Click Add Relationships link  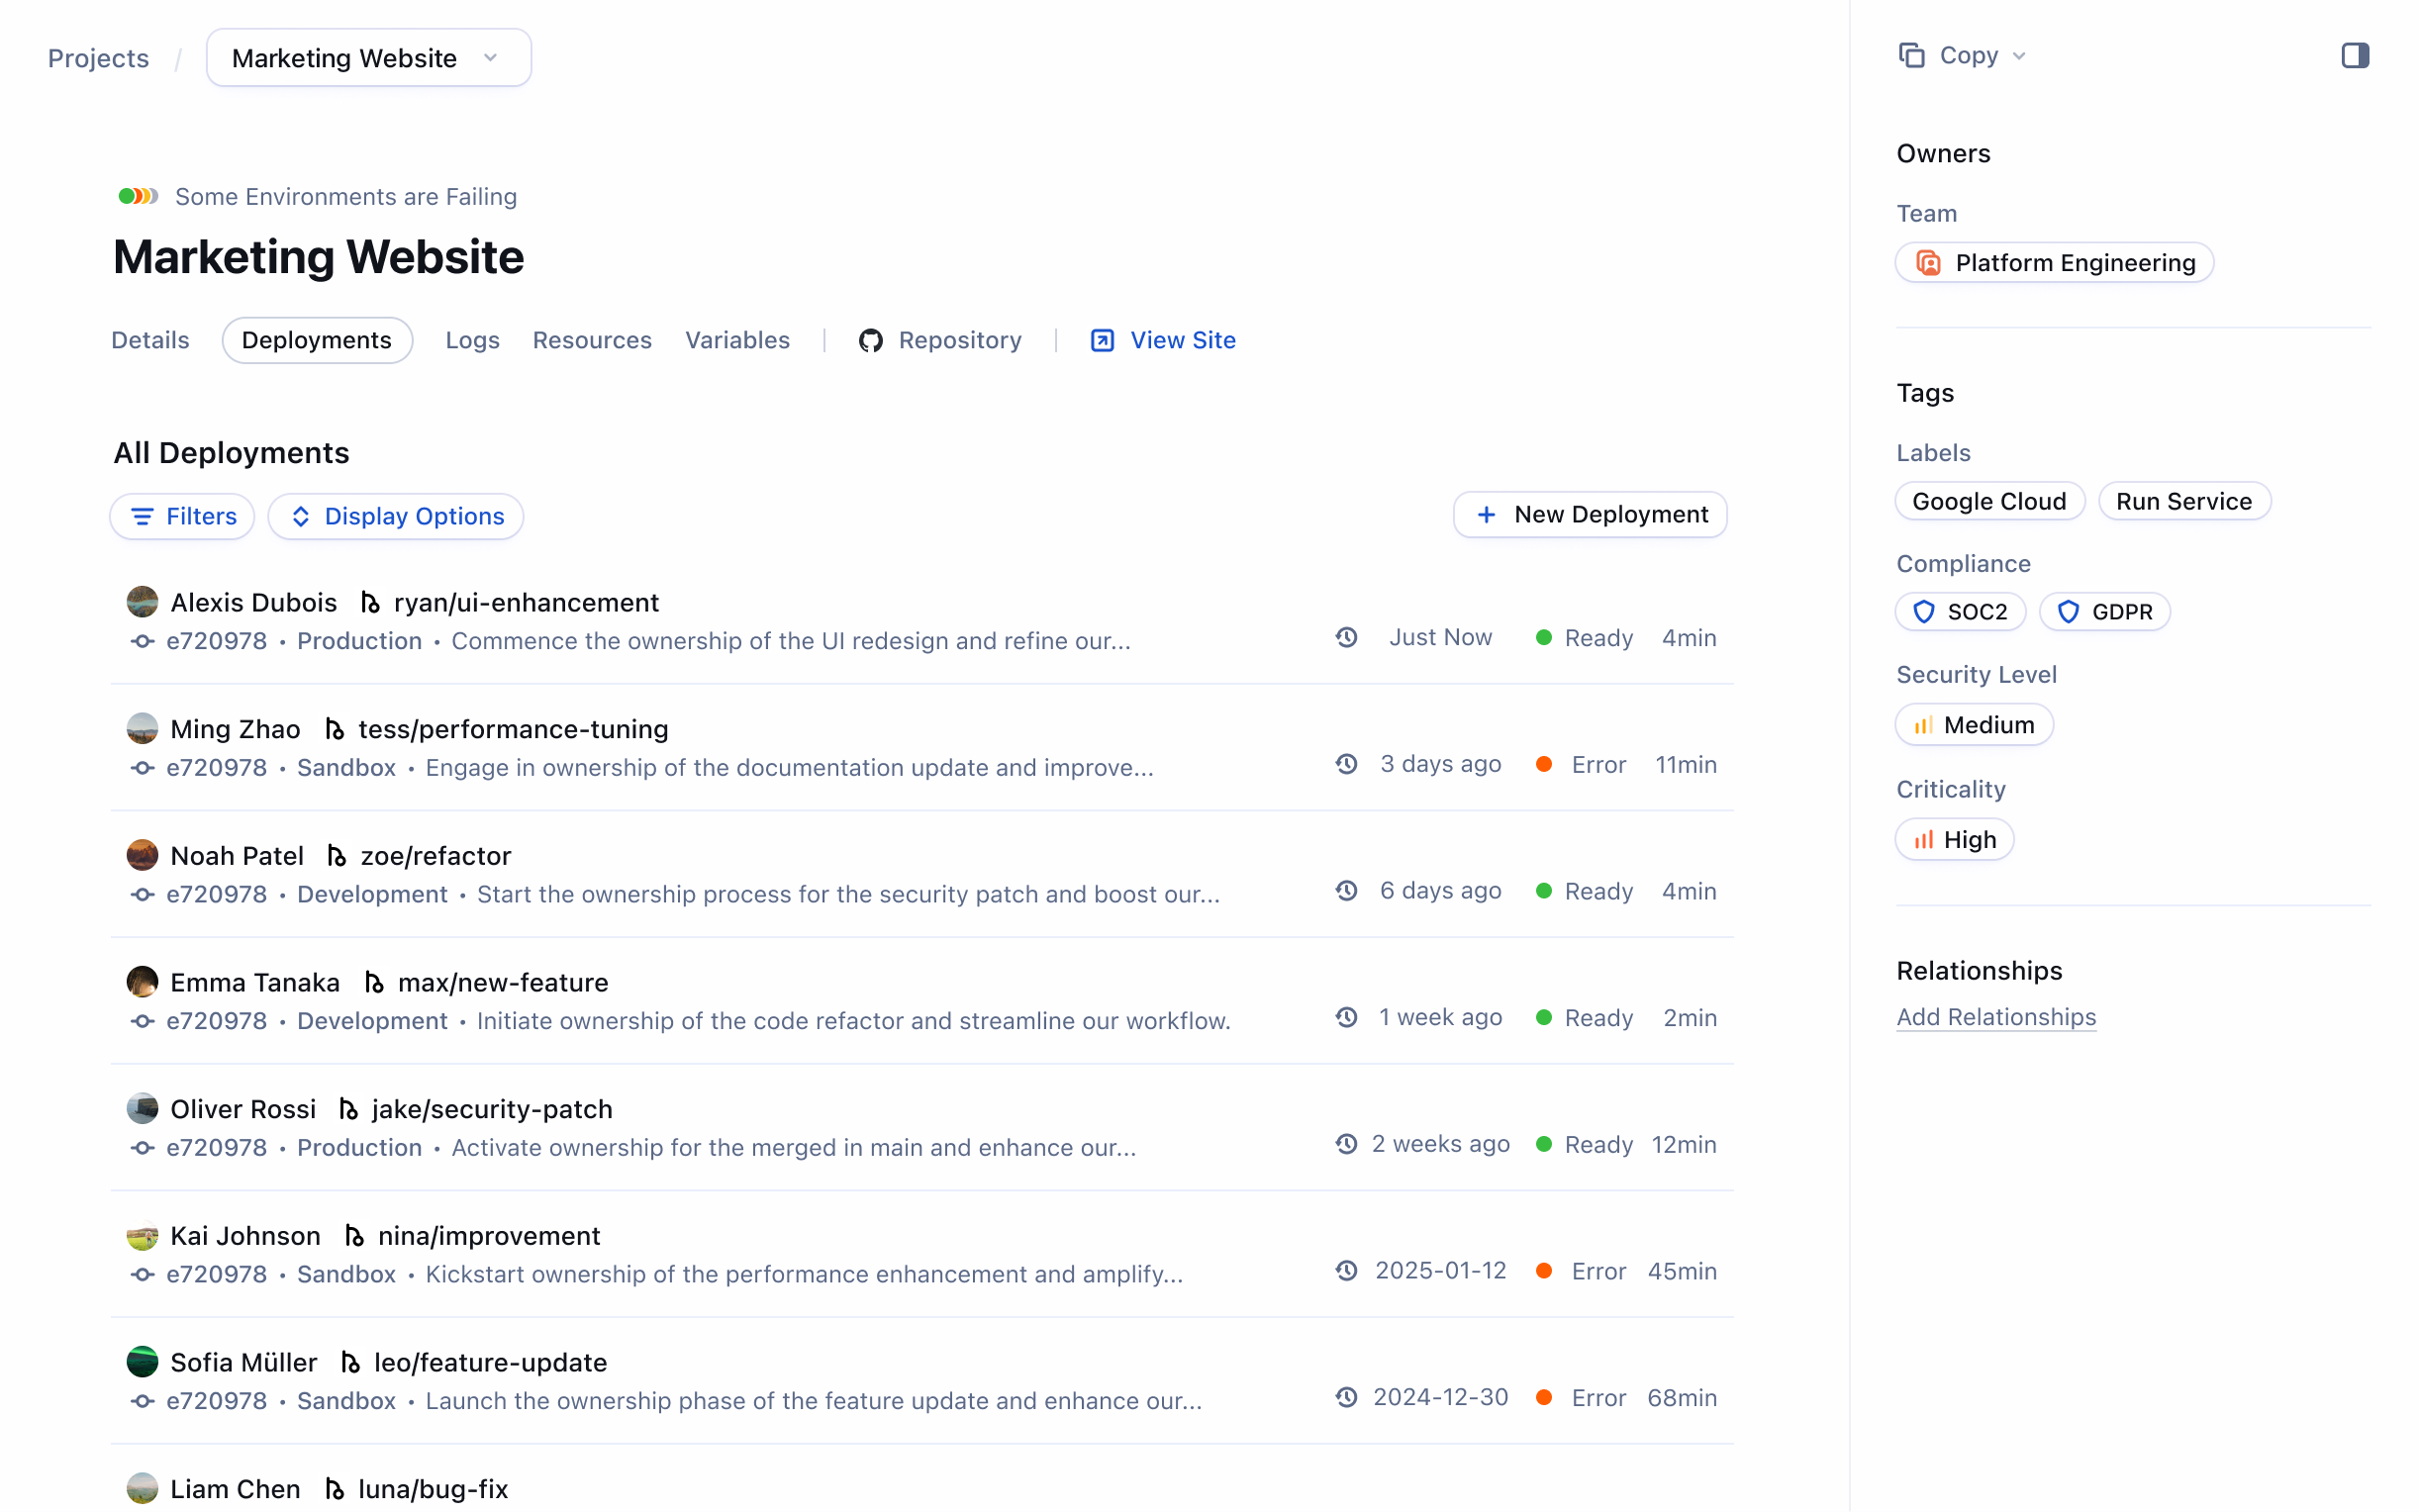tap(1996, 1017)
